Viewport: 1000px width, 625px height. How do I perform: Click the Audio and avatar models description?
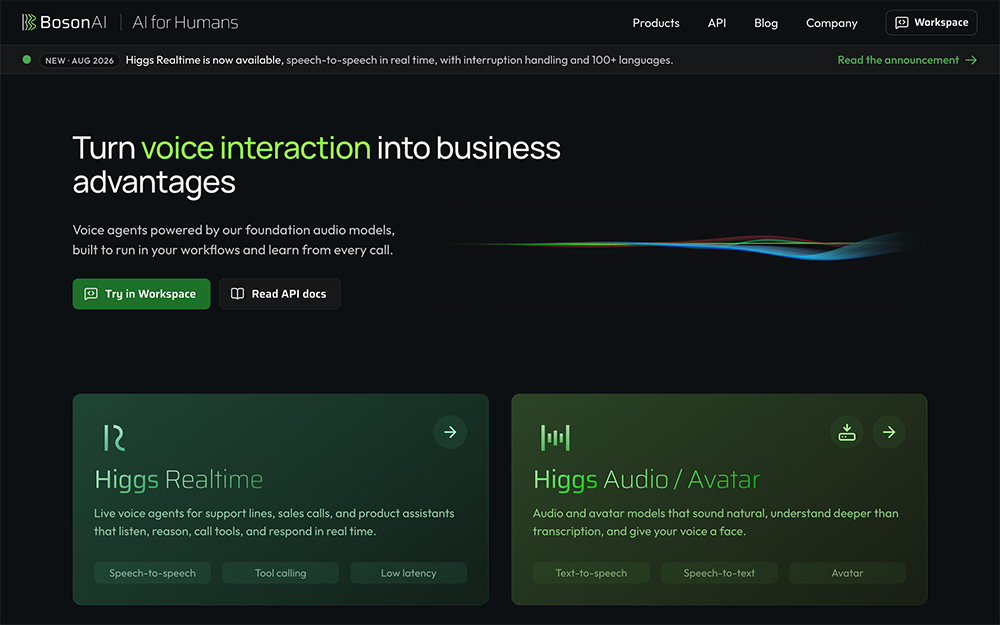[716, 522]
